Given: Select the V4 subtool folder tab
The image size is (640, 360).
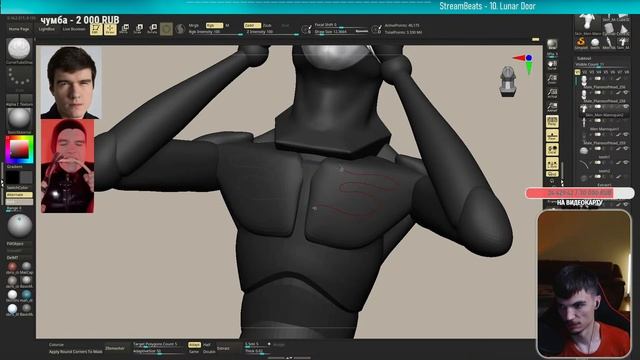Looking at the screenshot, I should (x=599, y=72).
